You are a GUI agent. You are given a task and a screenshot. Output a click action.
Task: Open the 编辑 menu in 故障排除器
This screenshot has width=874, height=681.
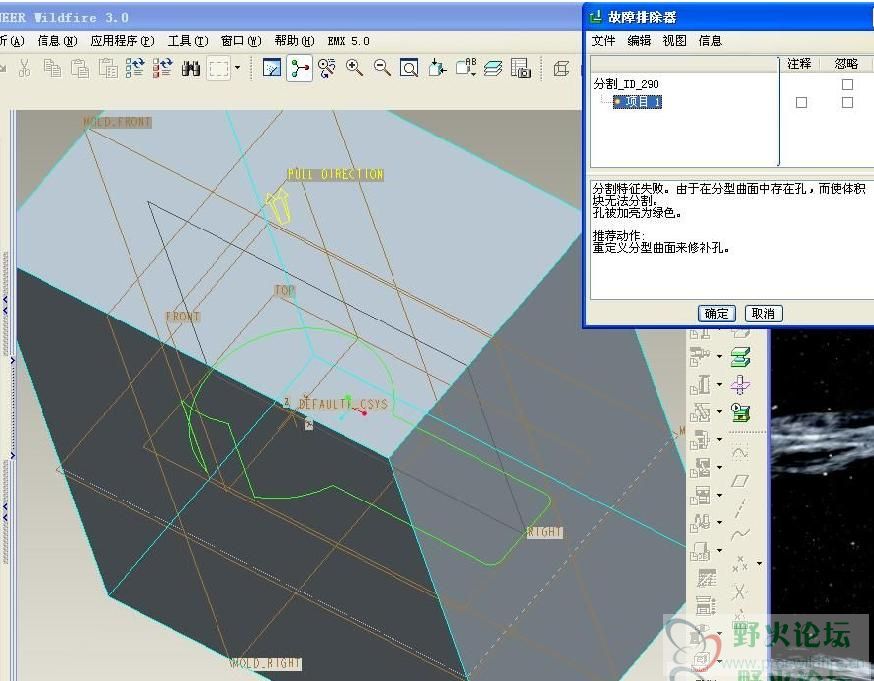(x=639, y=41)
